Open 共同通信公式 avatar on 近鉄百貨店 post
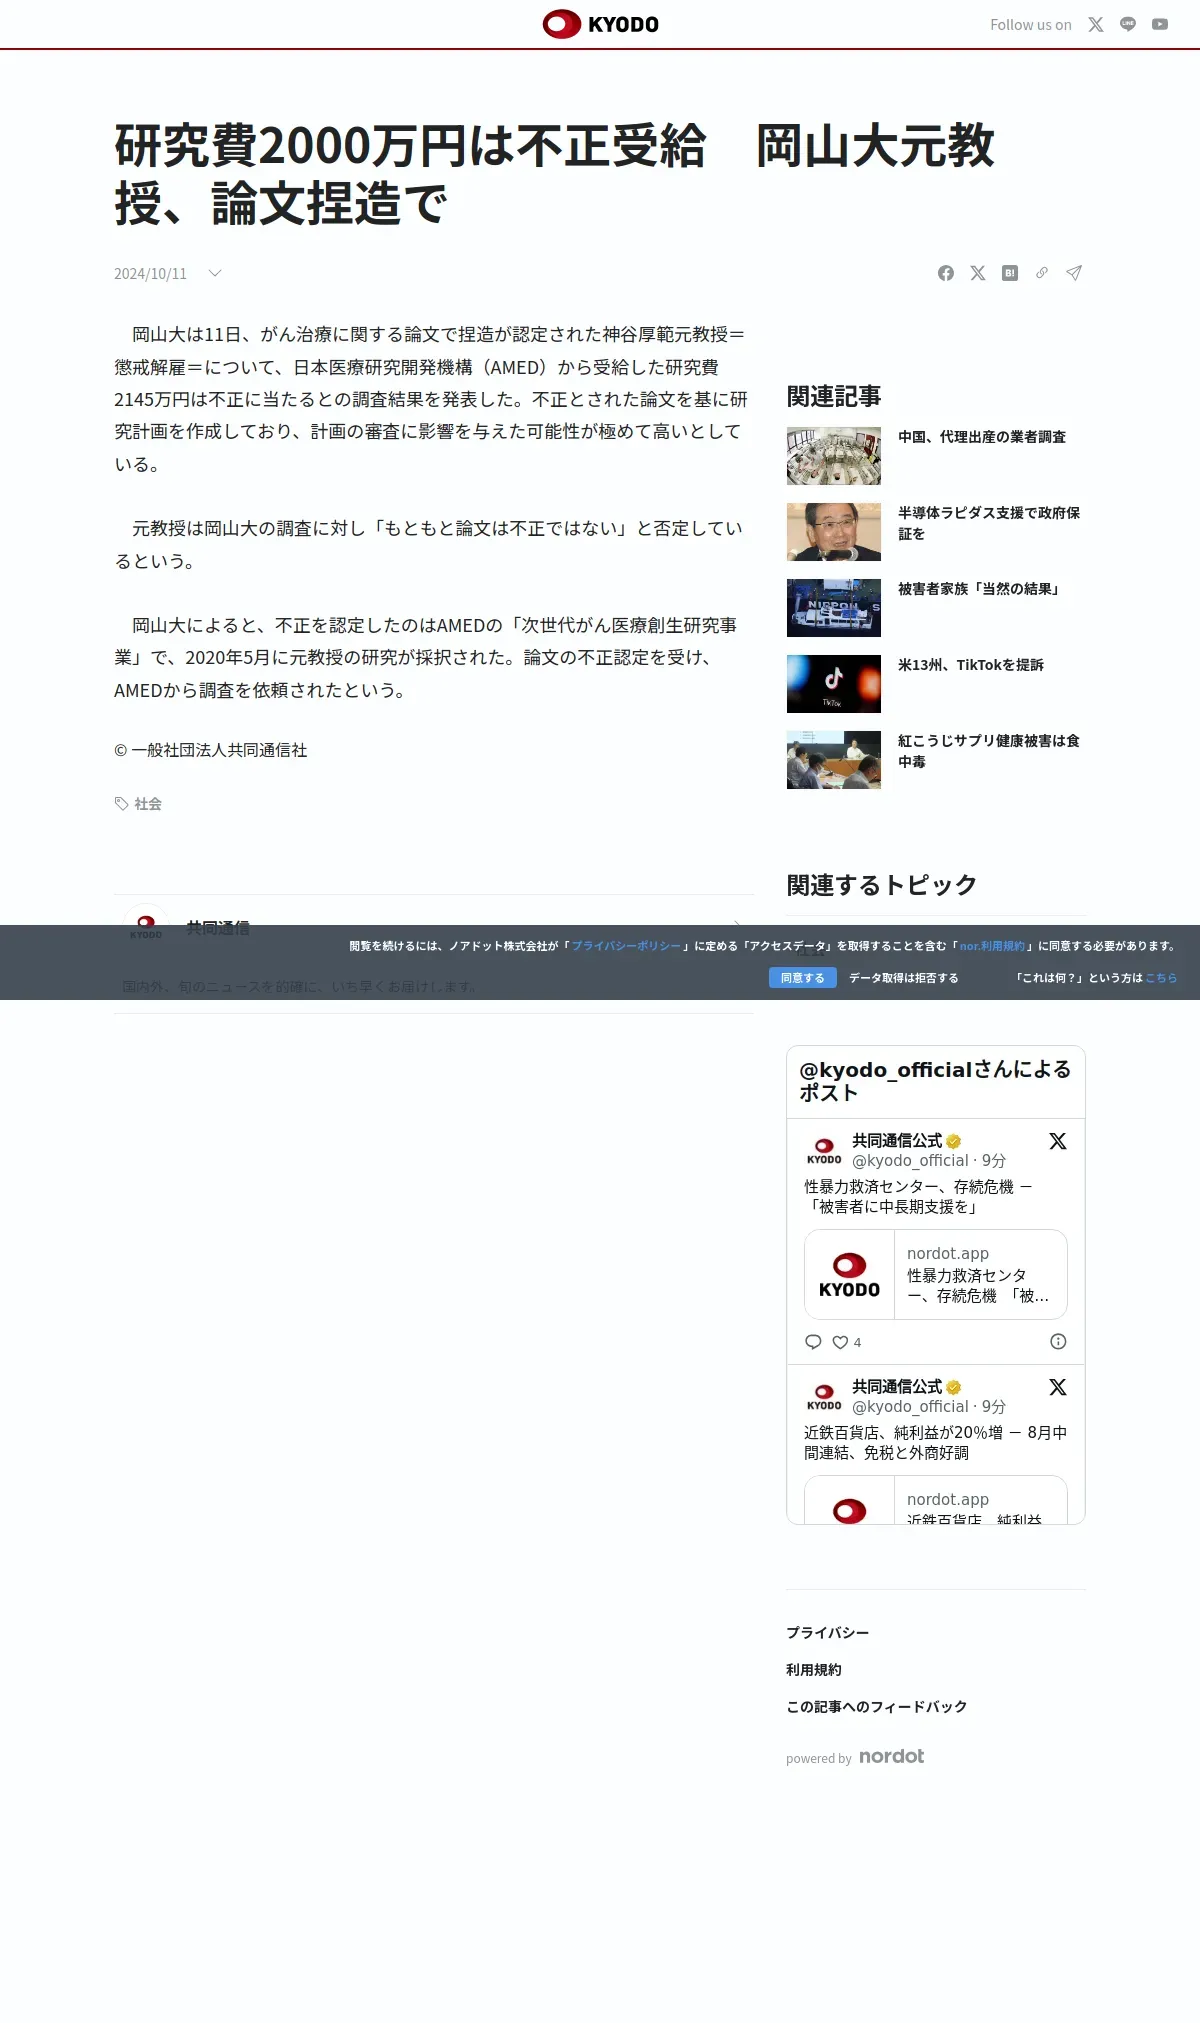This screenshot has width=1200, height=2023. coord(824,1397)
